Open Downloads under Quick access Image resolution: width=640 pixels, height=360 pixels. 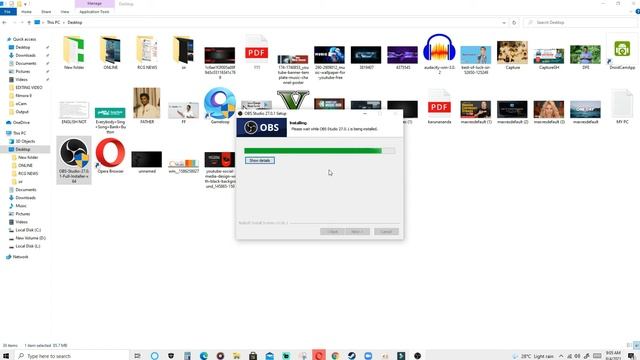click(x=25, y=55)
